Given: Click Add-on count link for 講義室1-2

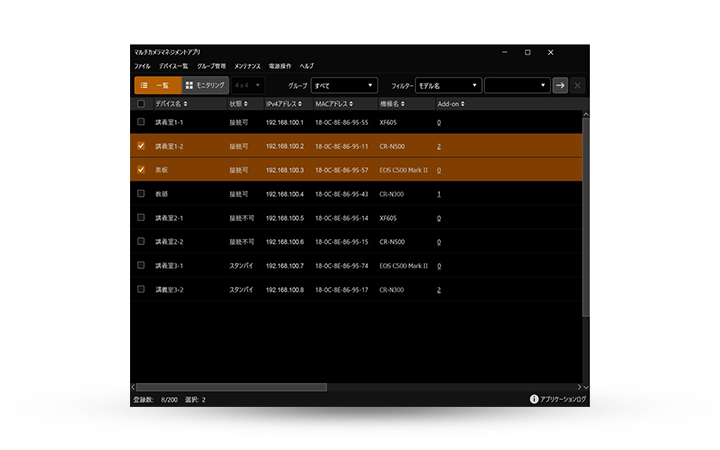Looking at the screenshot, I should [439, 146].
